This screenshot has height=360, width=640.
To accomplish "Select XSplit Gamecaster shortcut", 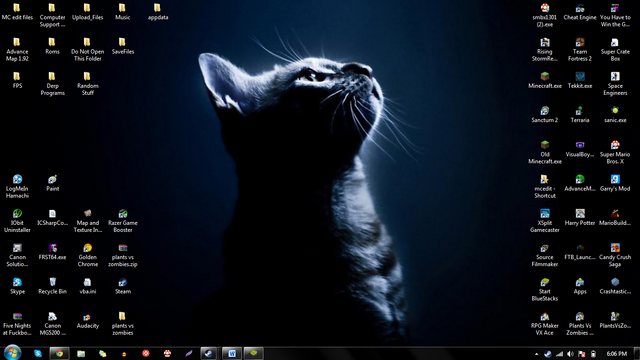I will 544,221.
